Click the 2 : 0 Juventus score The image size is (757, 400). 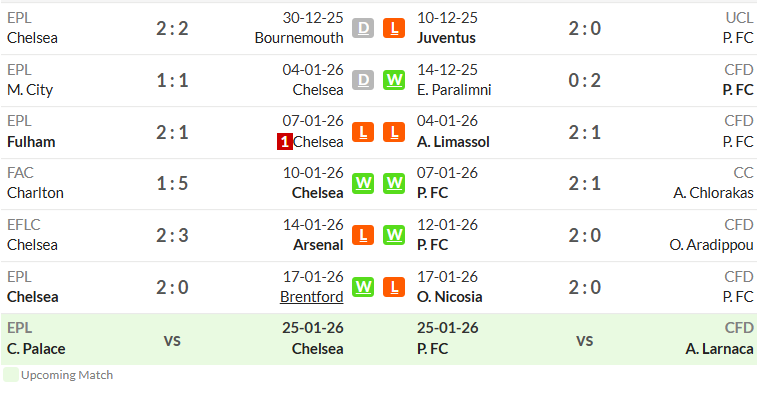tap(585, 28)
